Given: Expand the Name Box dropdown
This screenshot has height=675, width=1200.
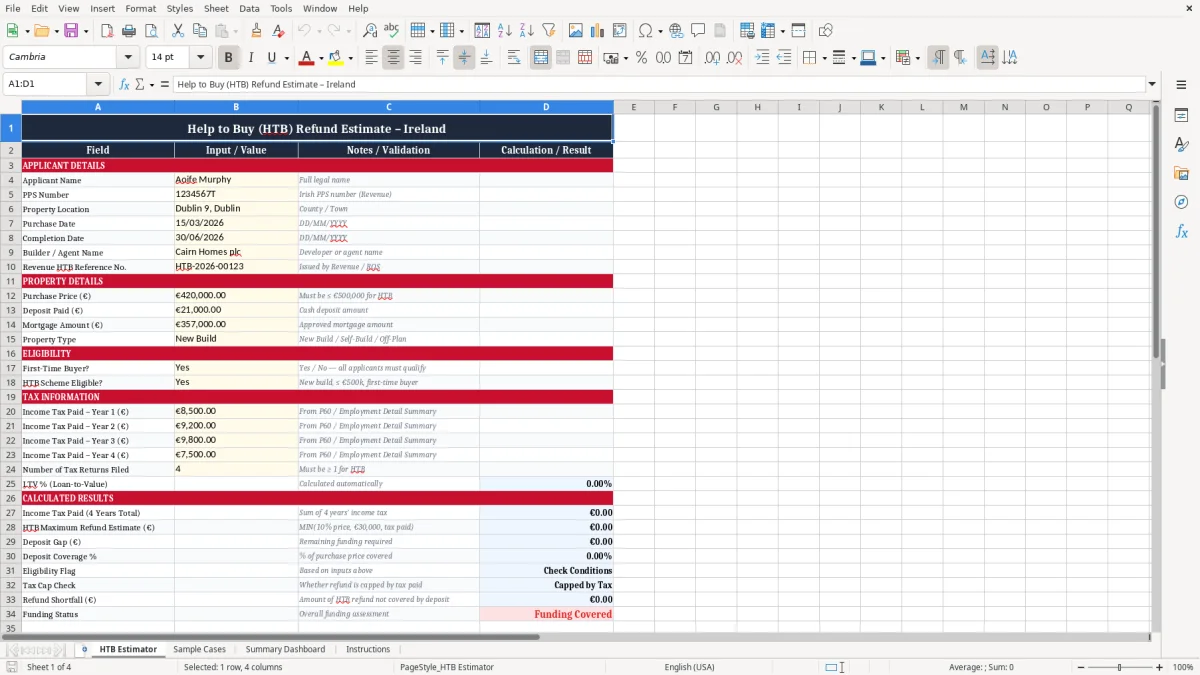Looking at the screenshot, I should [x=98, y=84].
